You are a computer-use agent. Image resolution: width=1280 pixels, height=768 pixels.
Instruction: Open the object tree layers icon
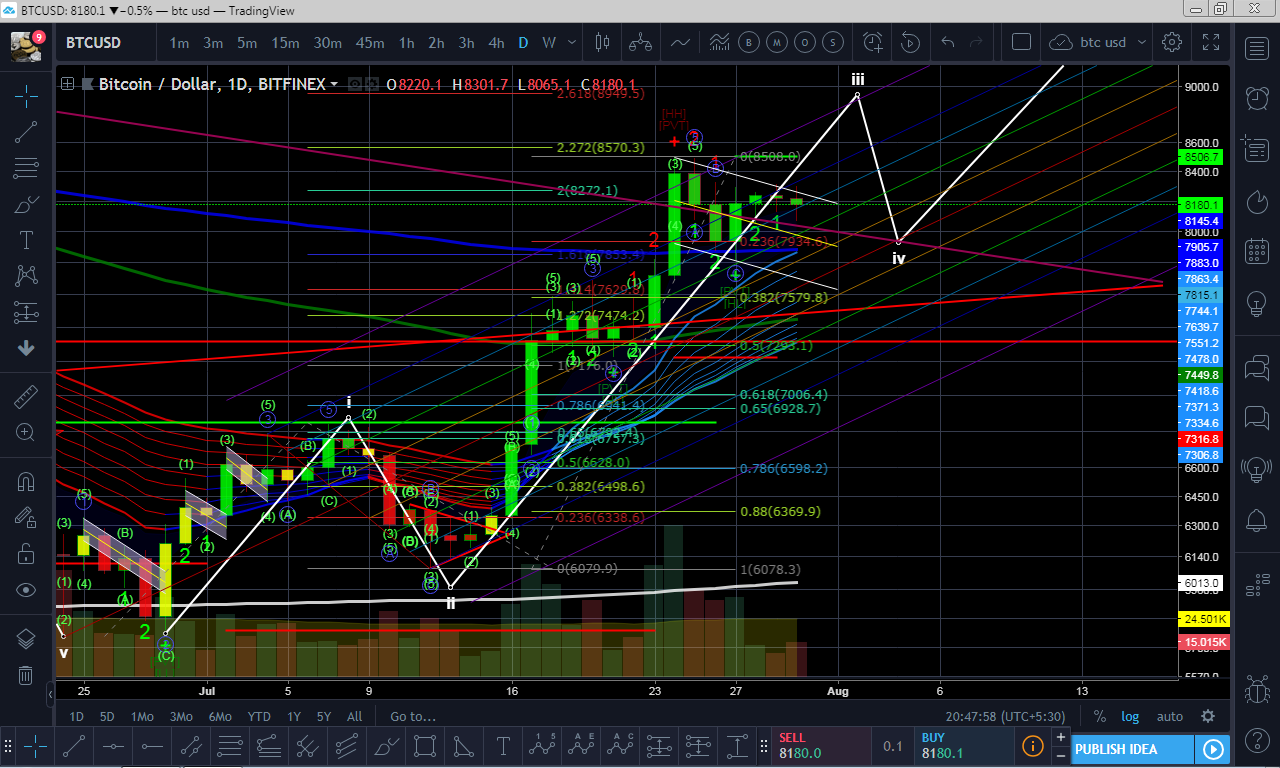click(26, 638)
